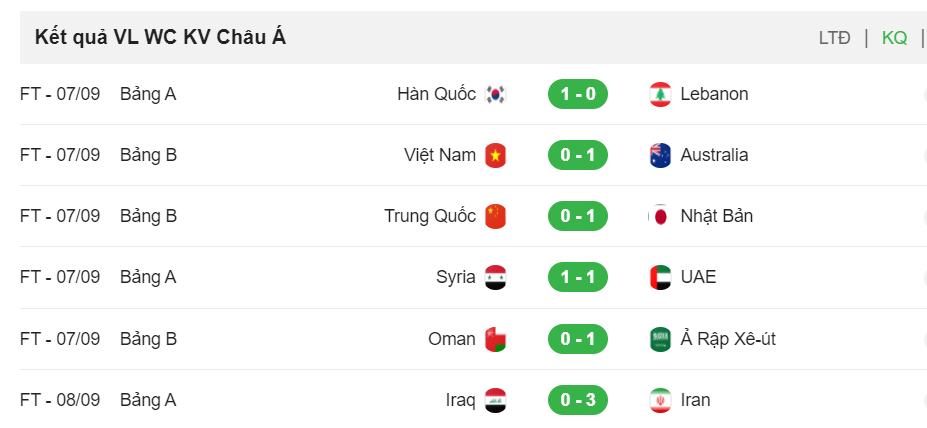Open the Hàn Quốc 1 - 0 score

click(x=578, y=94)
